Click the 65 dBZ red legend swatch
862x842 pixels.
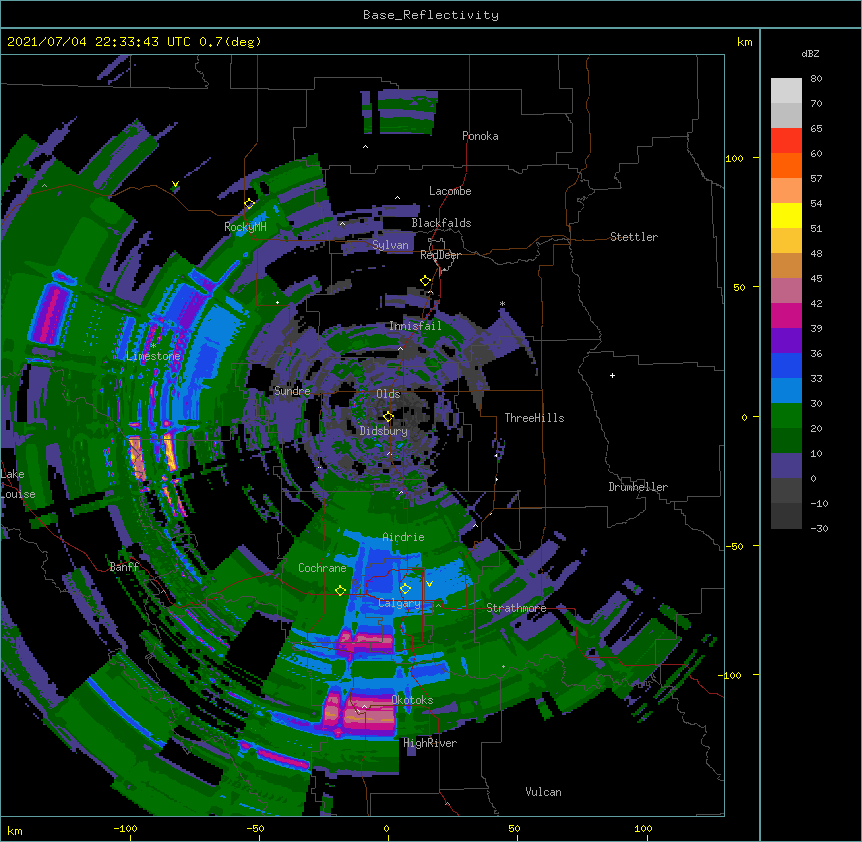786,141
